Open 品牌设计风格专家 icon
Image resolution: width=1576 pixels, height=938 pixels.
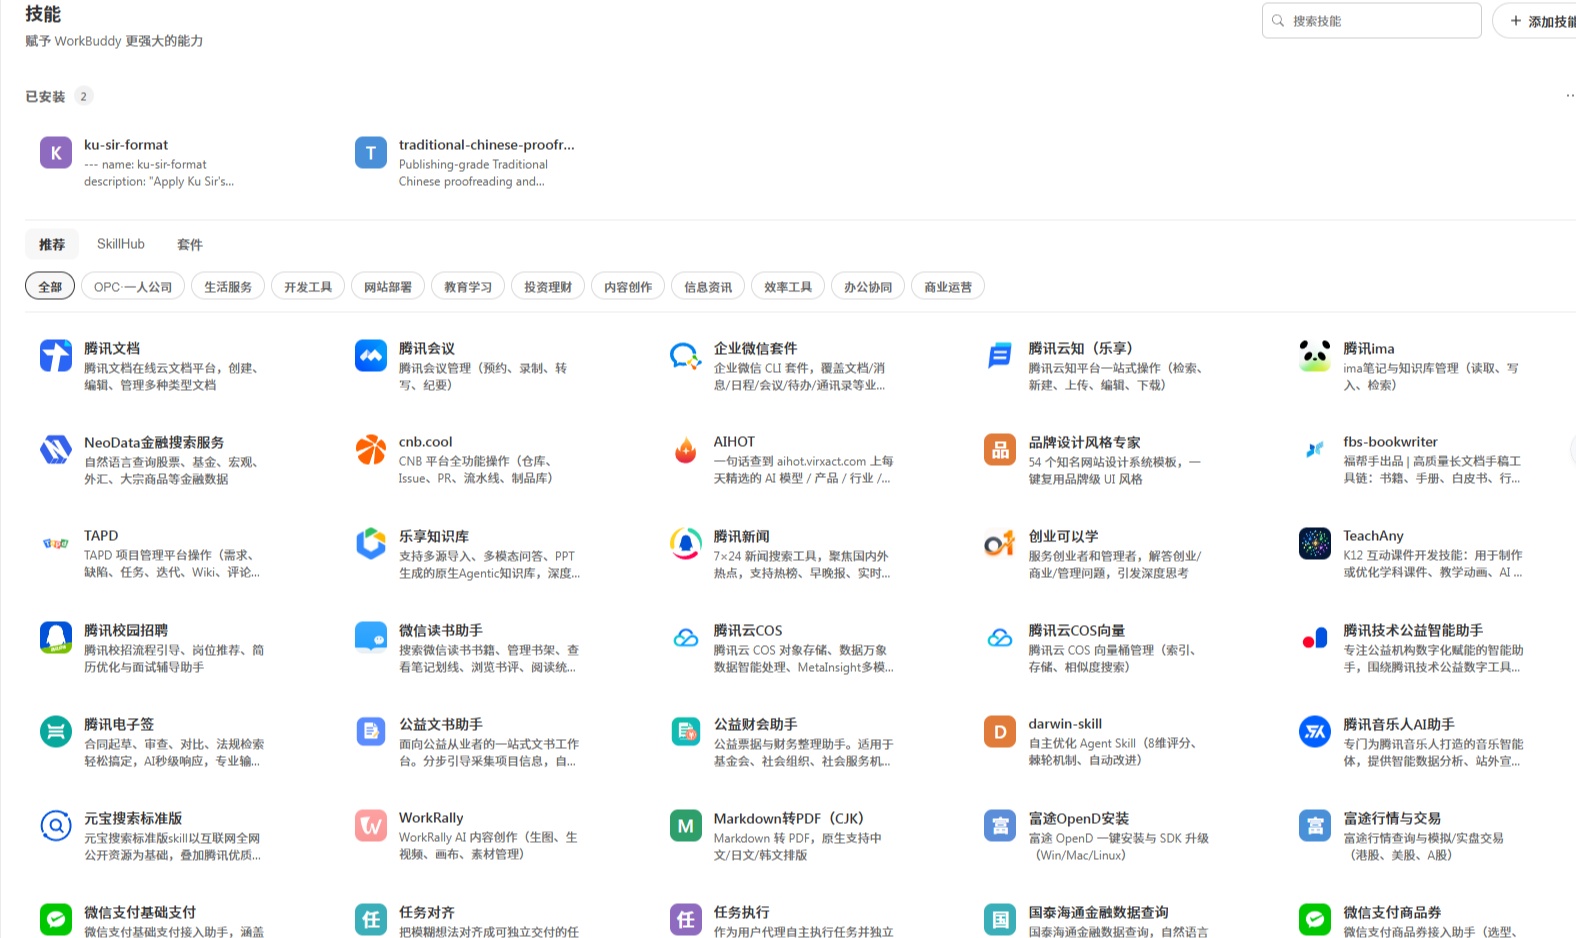(1000, 449)
